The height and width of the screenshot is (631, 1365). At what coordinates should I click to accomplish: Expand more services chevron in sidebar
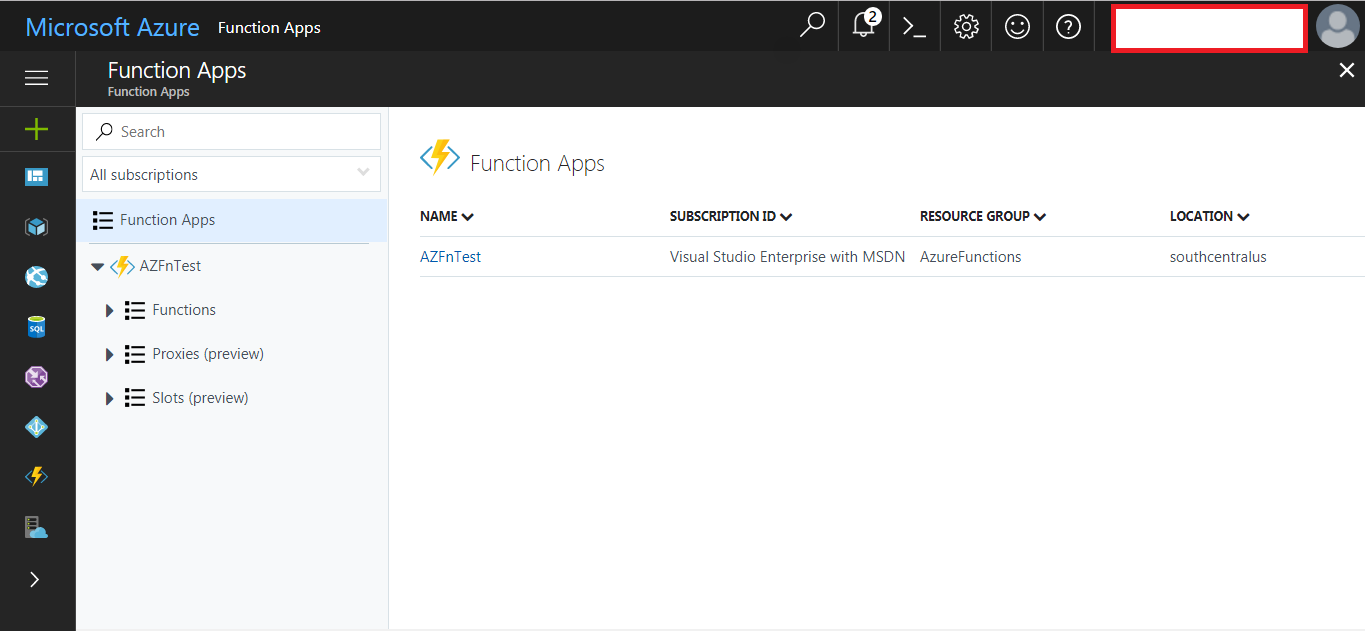35,579
